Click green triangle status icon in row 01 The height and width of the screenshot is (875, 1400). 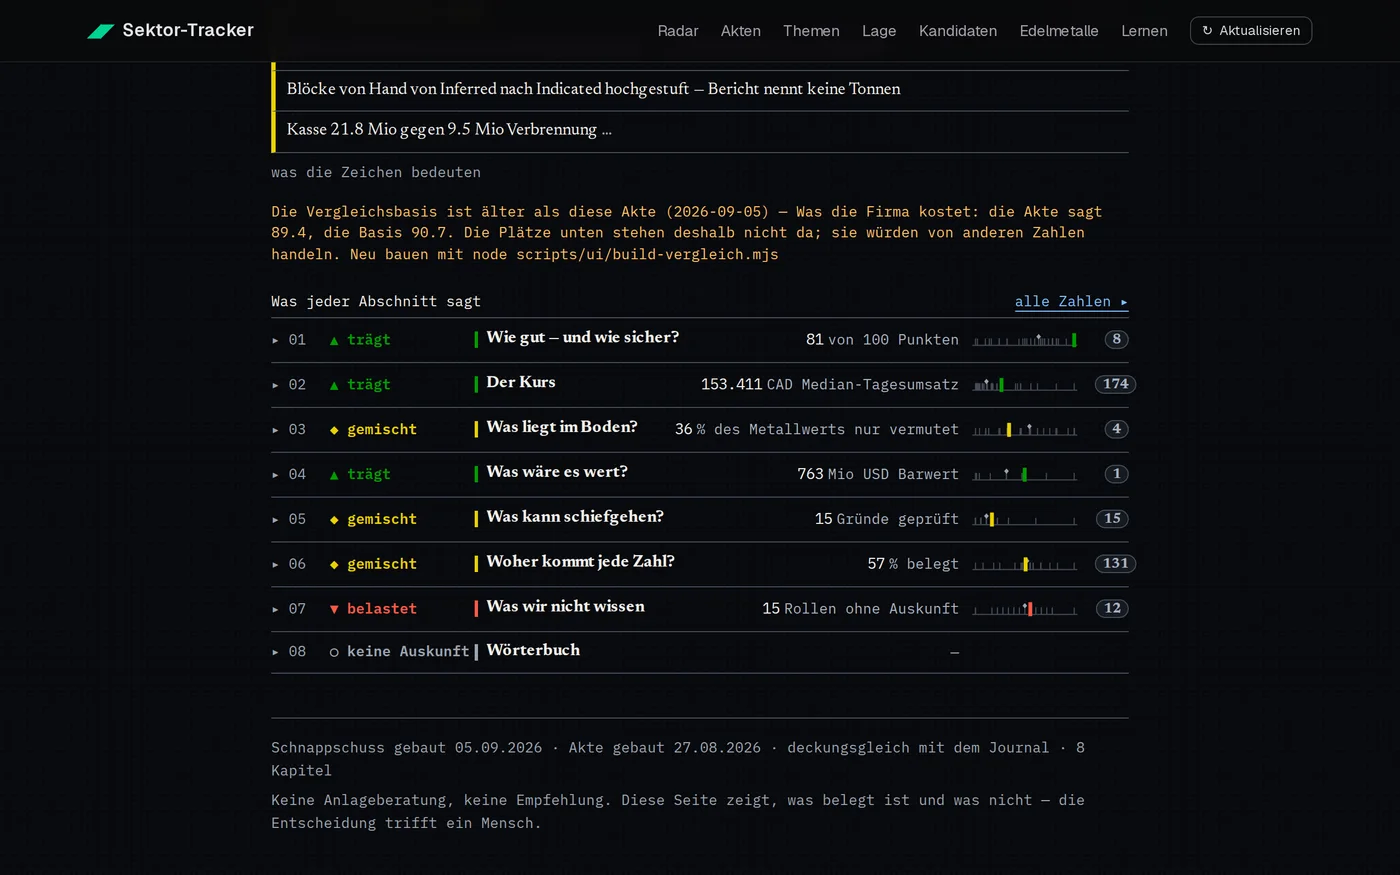pos(334,340)
